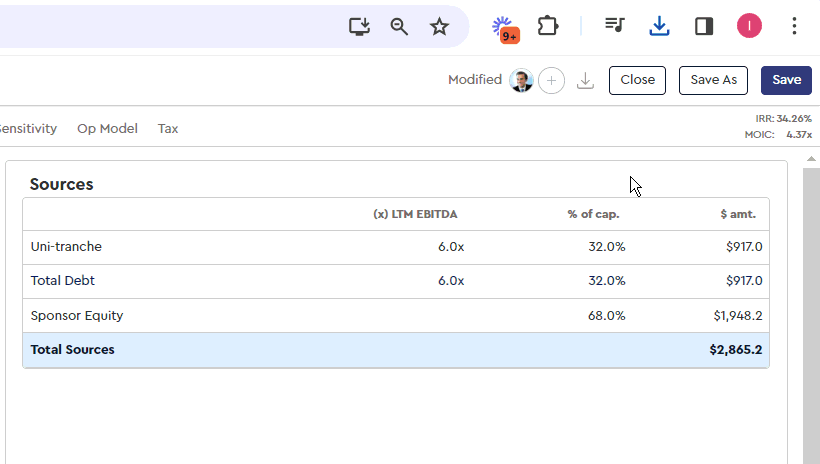820x464 pixels.
Task: Add a collaborator with the plus circle
Action: coord(551,81)
